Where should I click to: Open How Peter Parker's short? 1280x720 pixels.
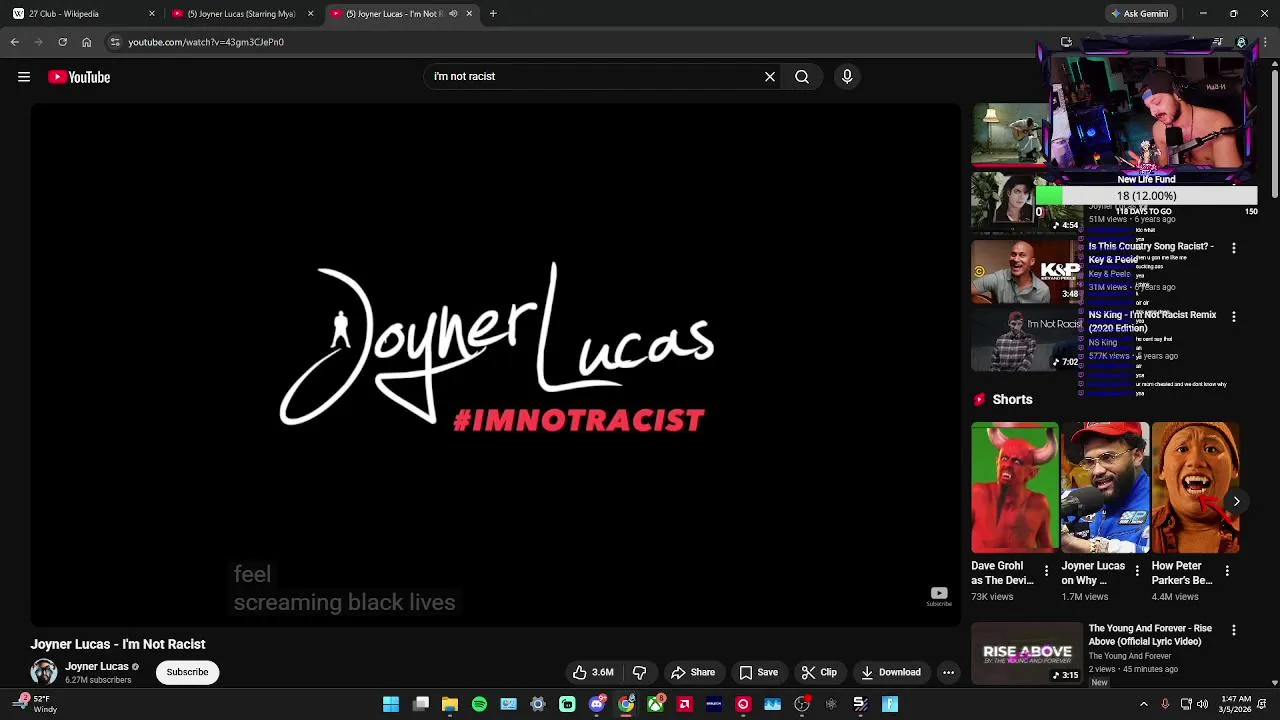tap(1195, 488)
